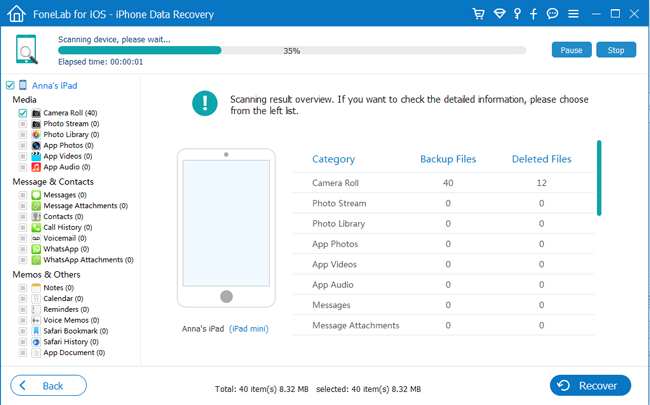Select WhatsApp Attachments (0) in sidebar

(88, 259)
